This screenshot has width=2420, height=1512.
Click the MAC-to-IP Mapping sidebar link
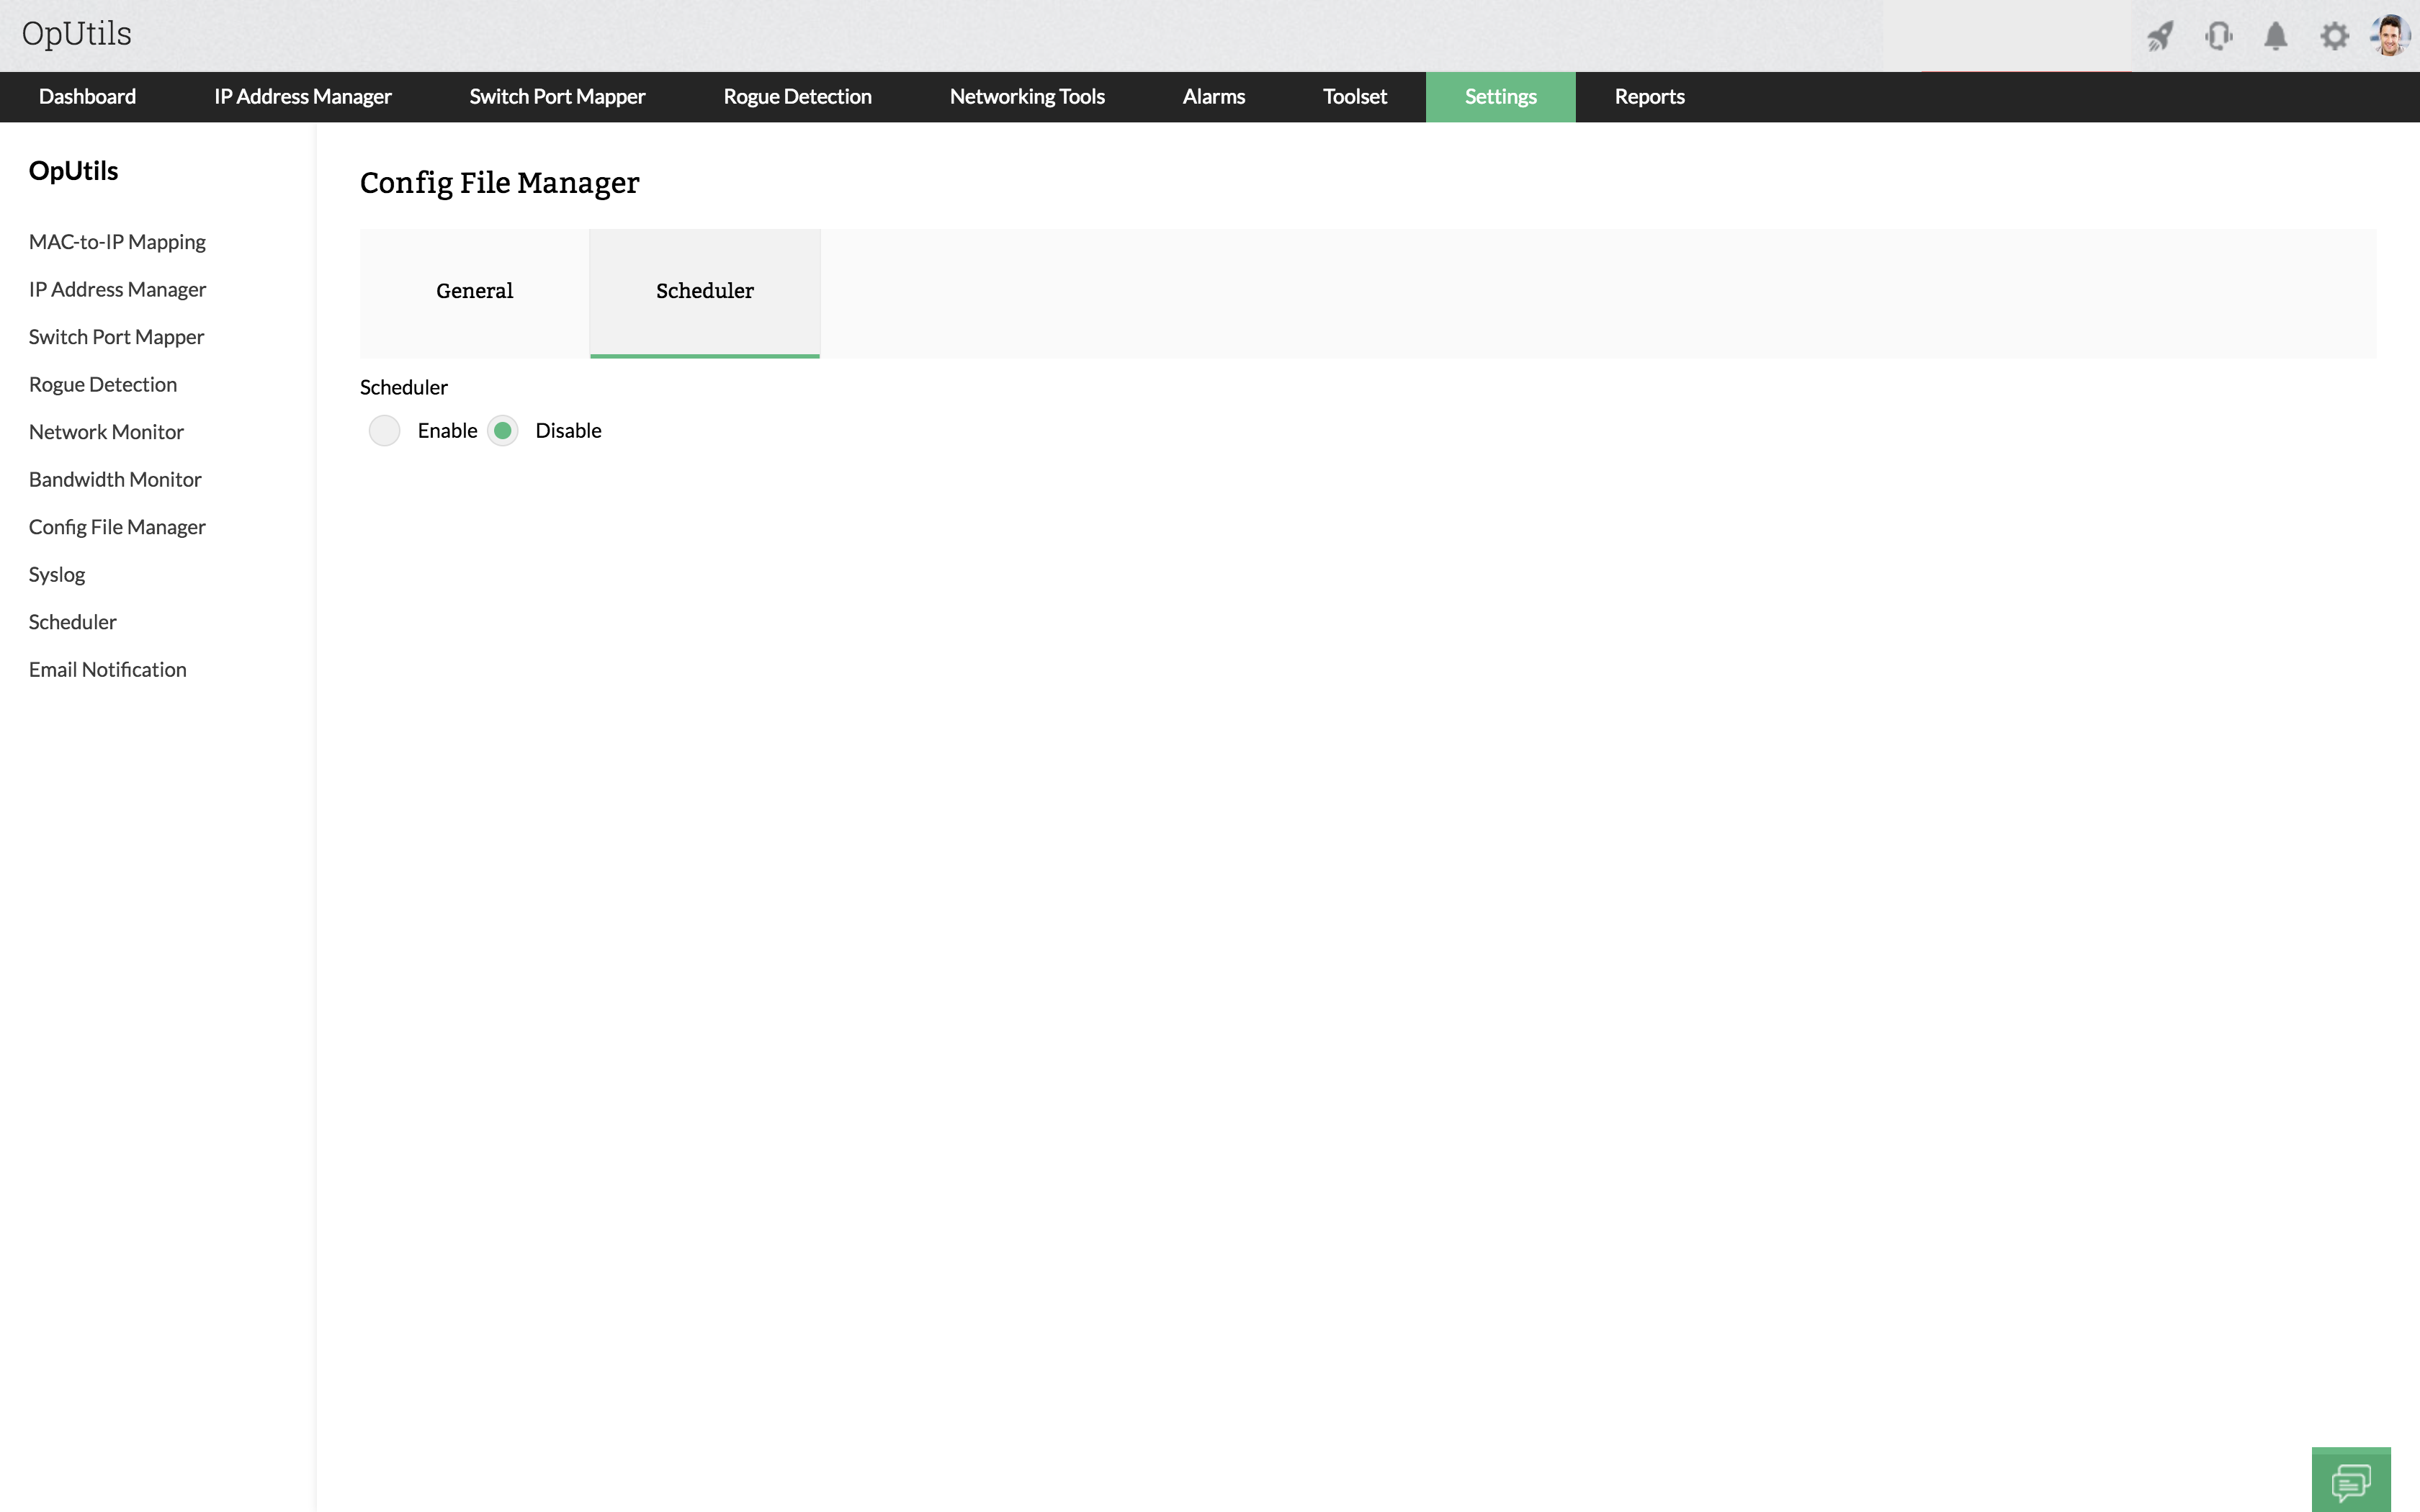[x=117, y=242]
